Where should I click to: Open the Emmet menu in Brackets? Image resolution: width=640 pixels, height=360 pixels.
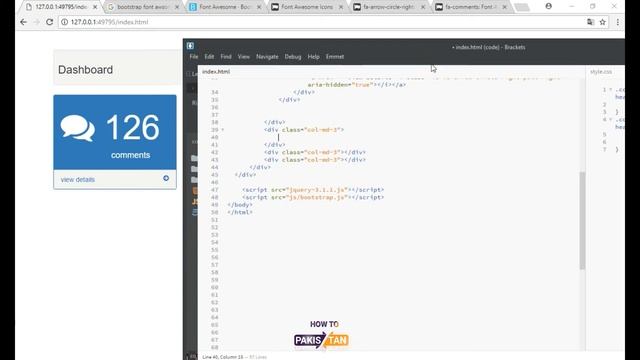[335, 57]
